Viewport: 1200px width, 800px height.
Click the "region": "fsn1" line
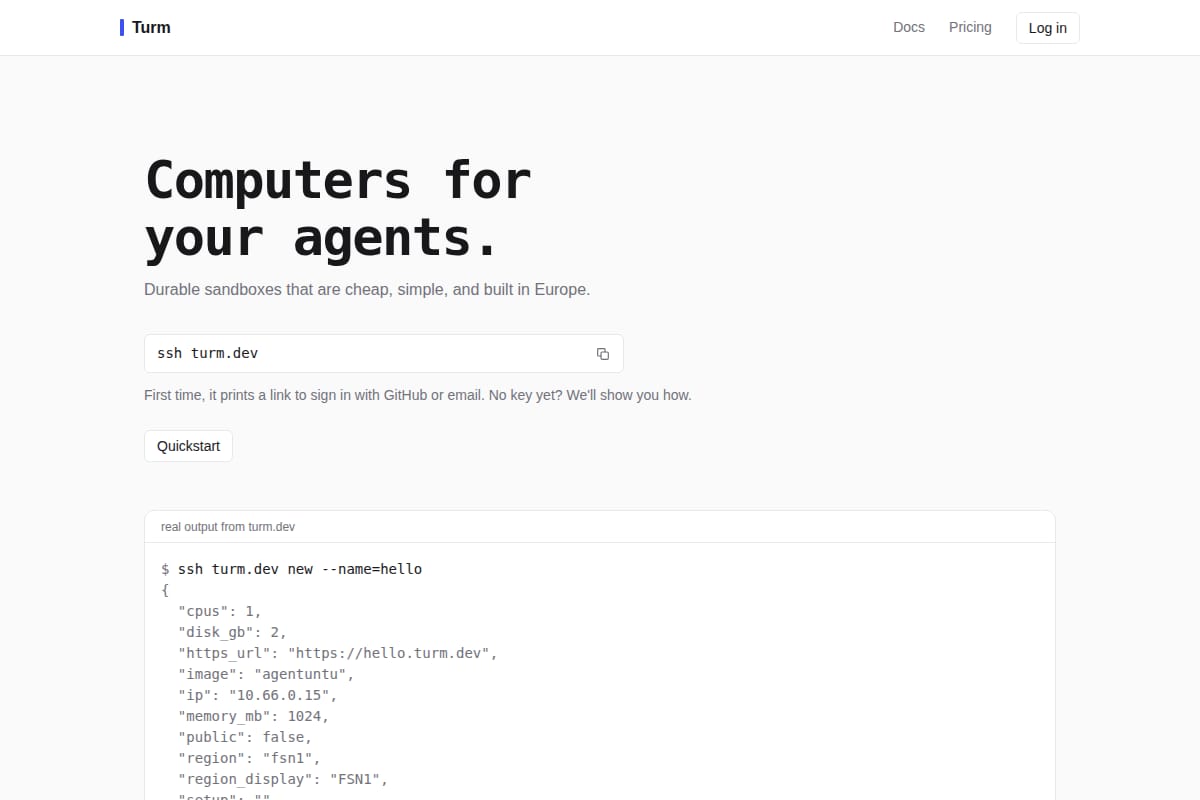pyautogui.click(x=249, y=758)
